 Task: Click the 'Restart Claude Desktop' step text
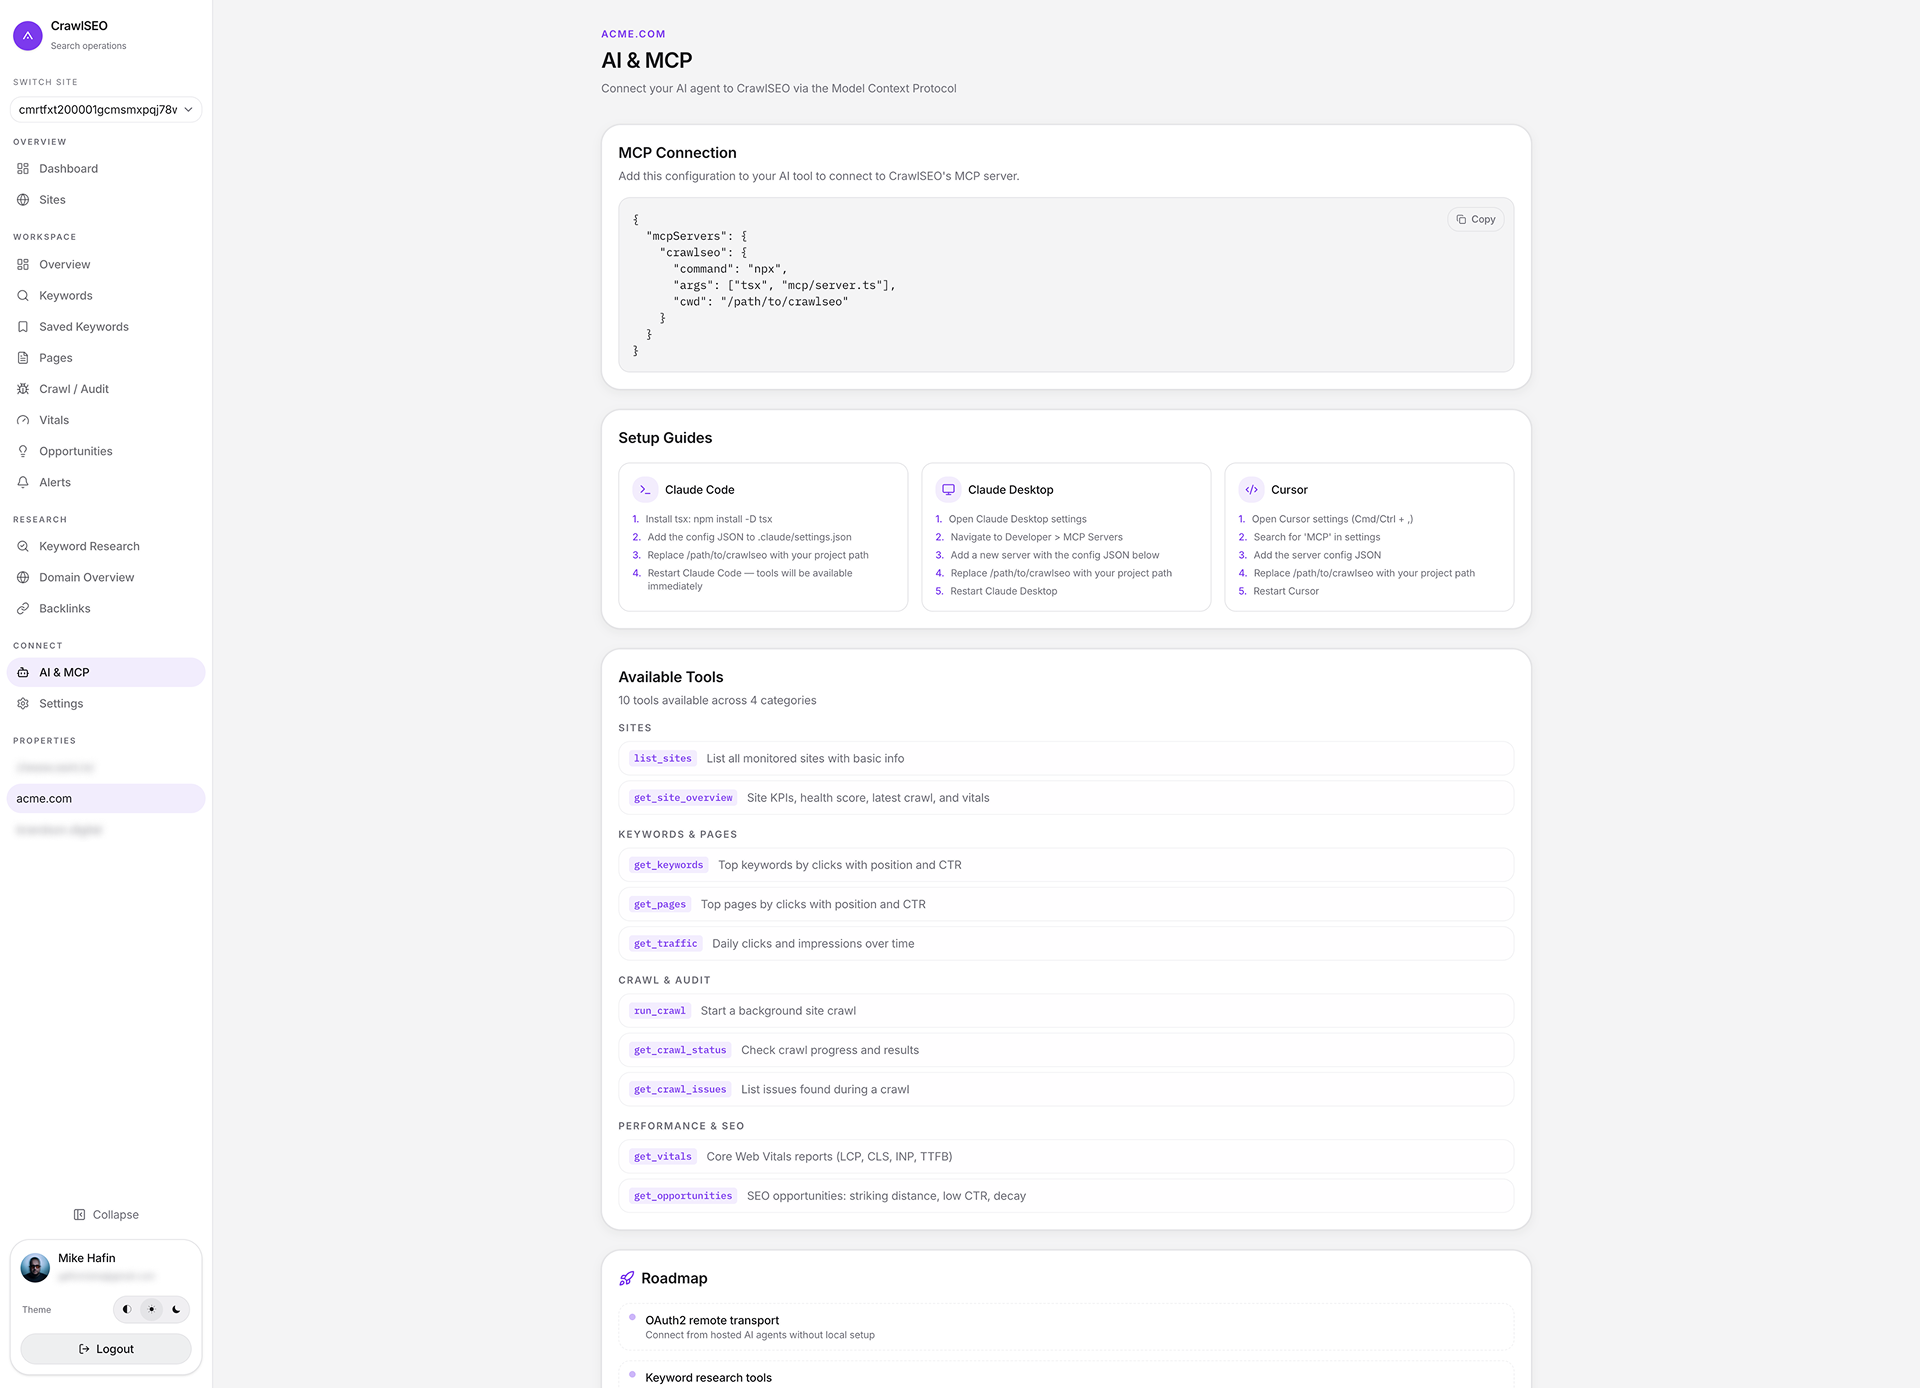[x=1003, y=591]
